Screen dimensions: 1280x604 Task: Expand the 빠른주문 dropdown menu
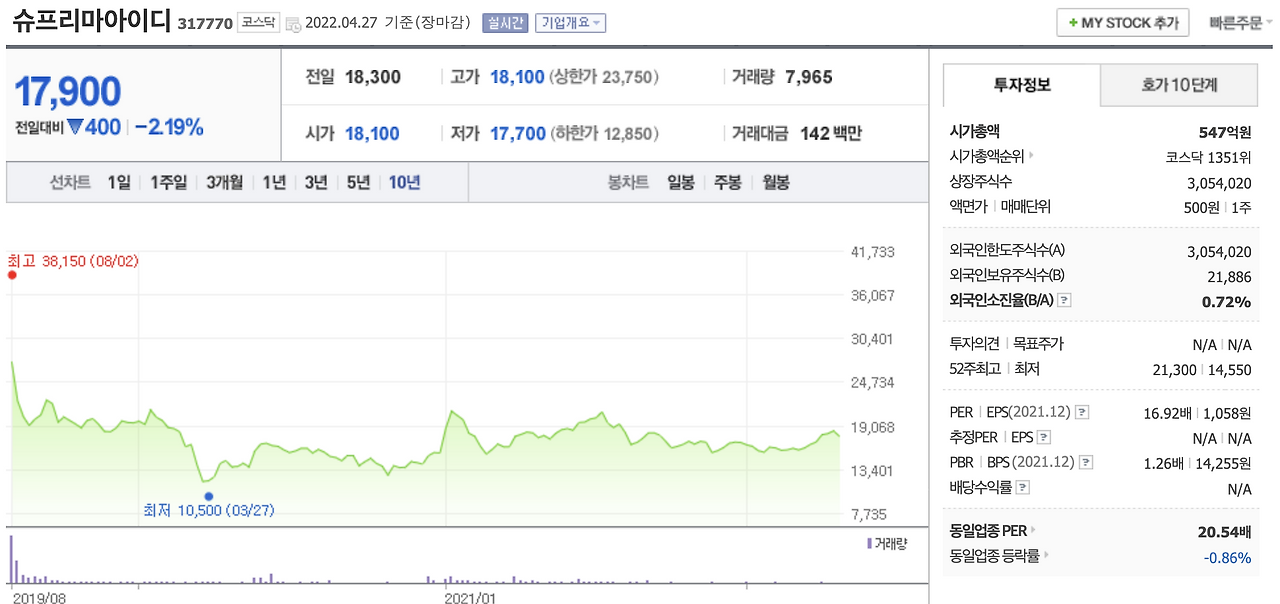[1238, 21]
